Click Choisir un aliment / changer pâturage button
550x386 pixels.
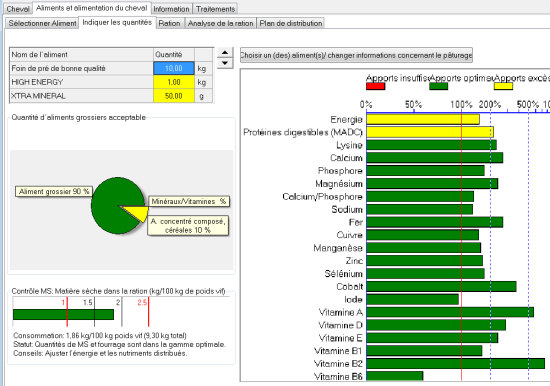tap(356, 55)
